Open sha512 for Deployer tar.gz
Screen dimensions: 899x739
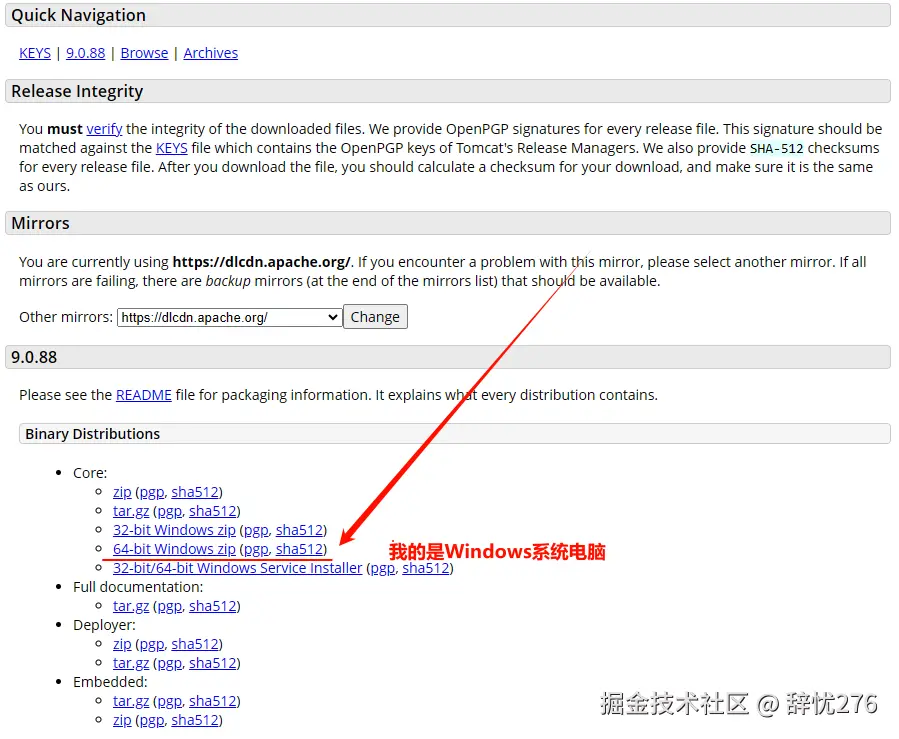(213, 663)
